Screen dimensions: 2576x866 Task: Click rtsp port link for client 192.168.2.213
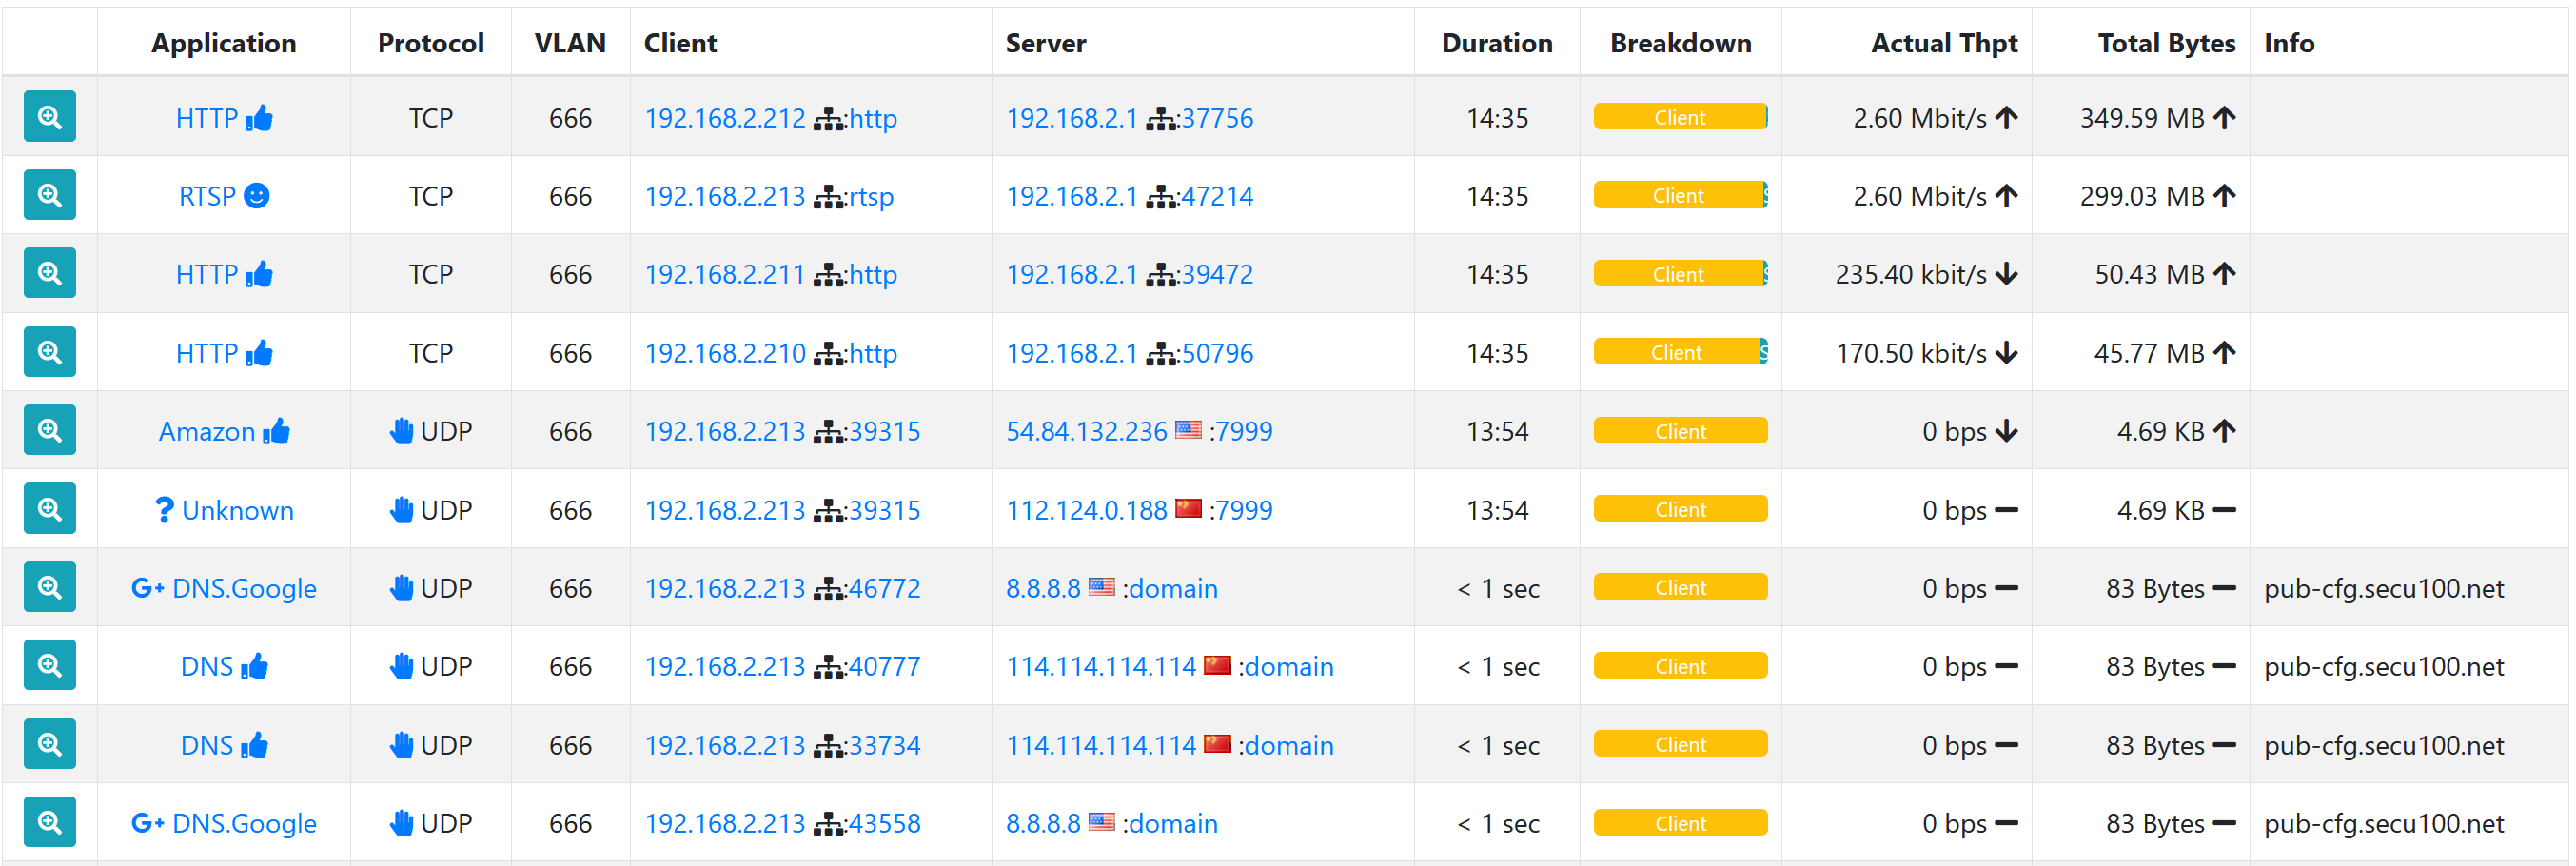click(x=871, y=196)
